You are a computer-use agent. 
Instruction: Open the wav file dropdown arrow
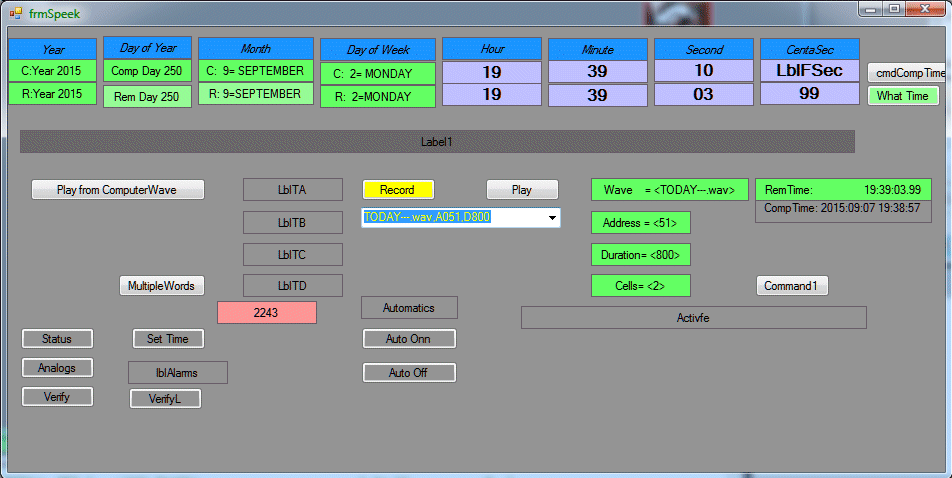[552, 217]
